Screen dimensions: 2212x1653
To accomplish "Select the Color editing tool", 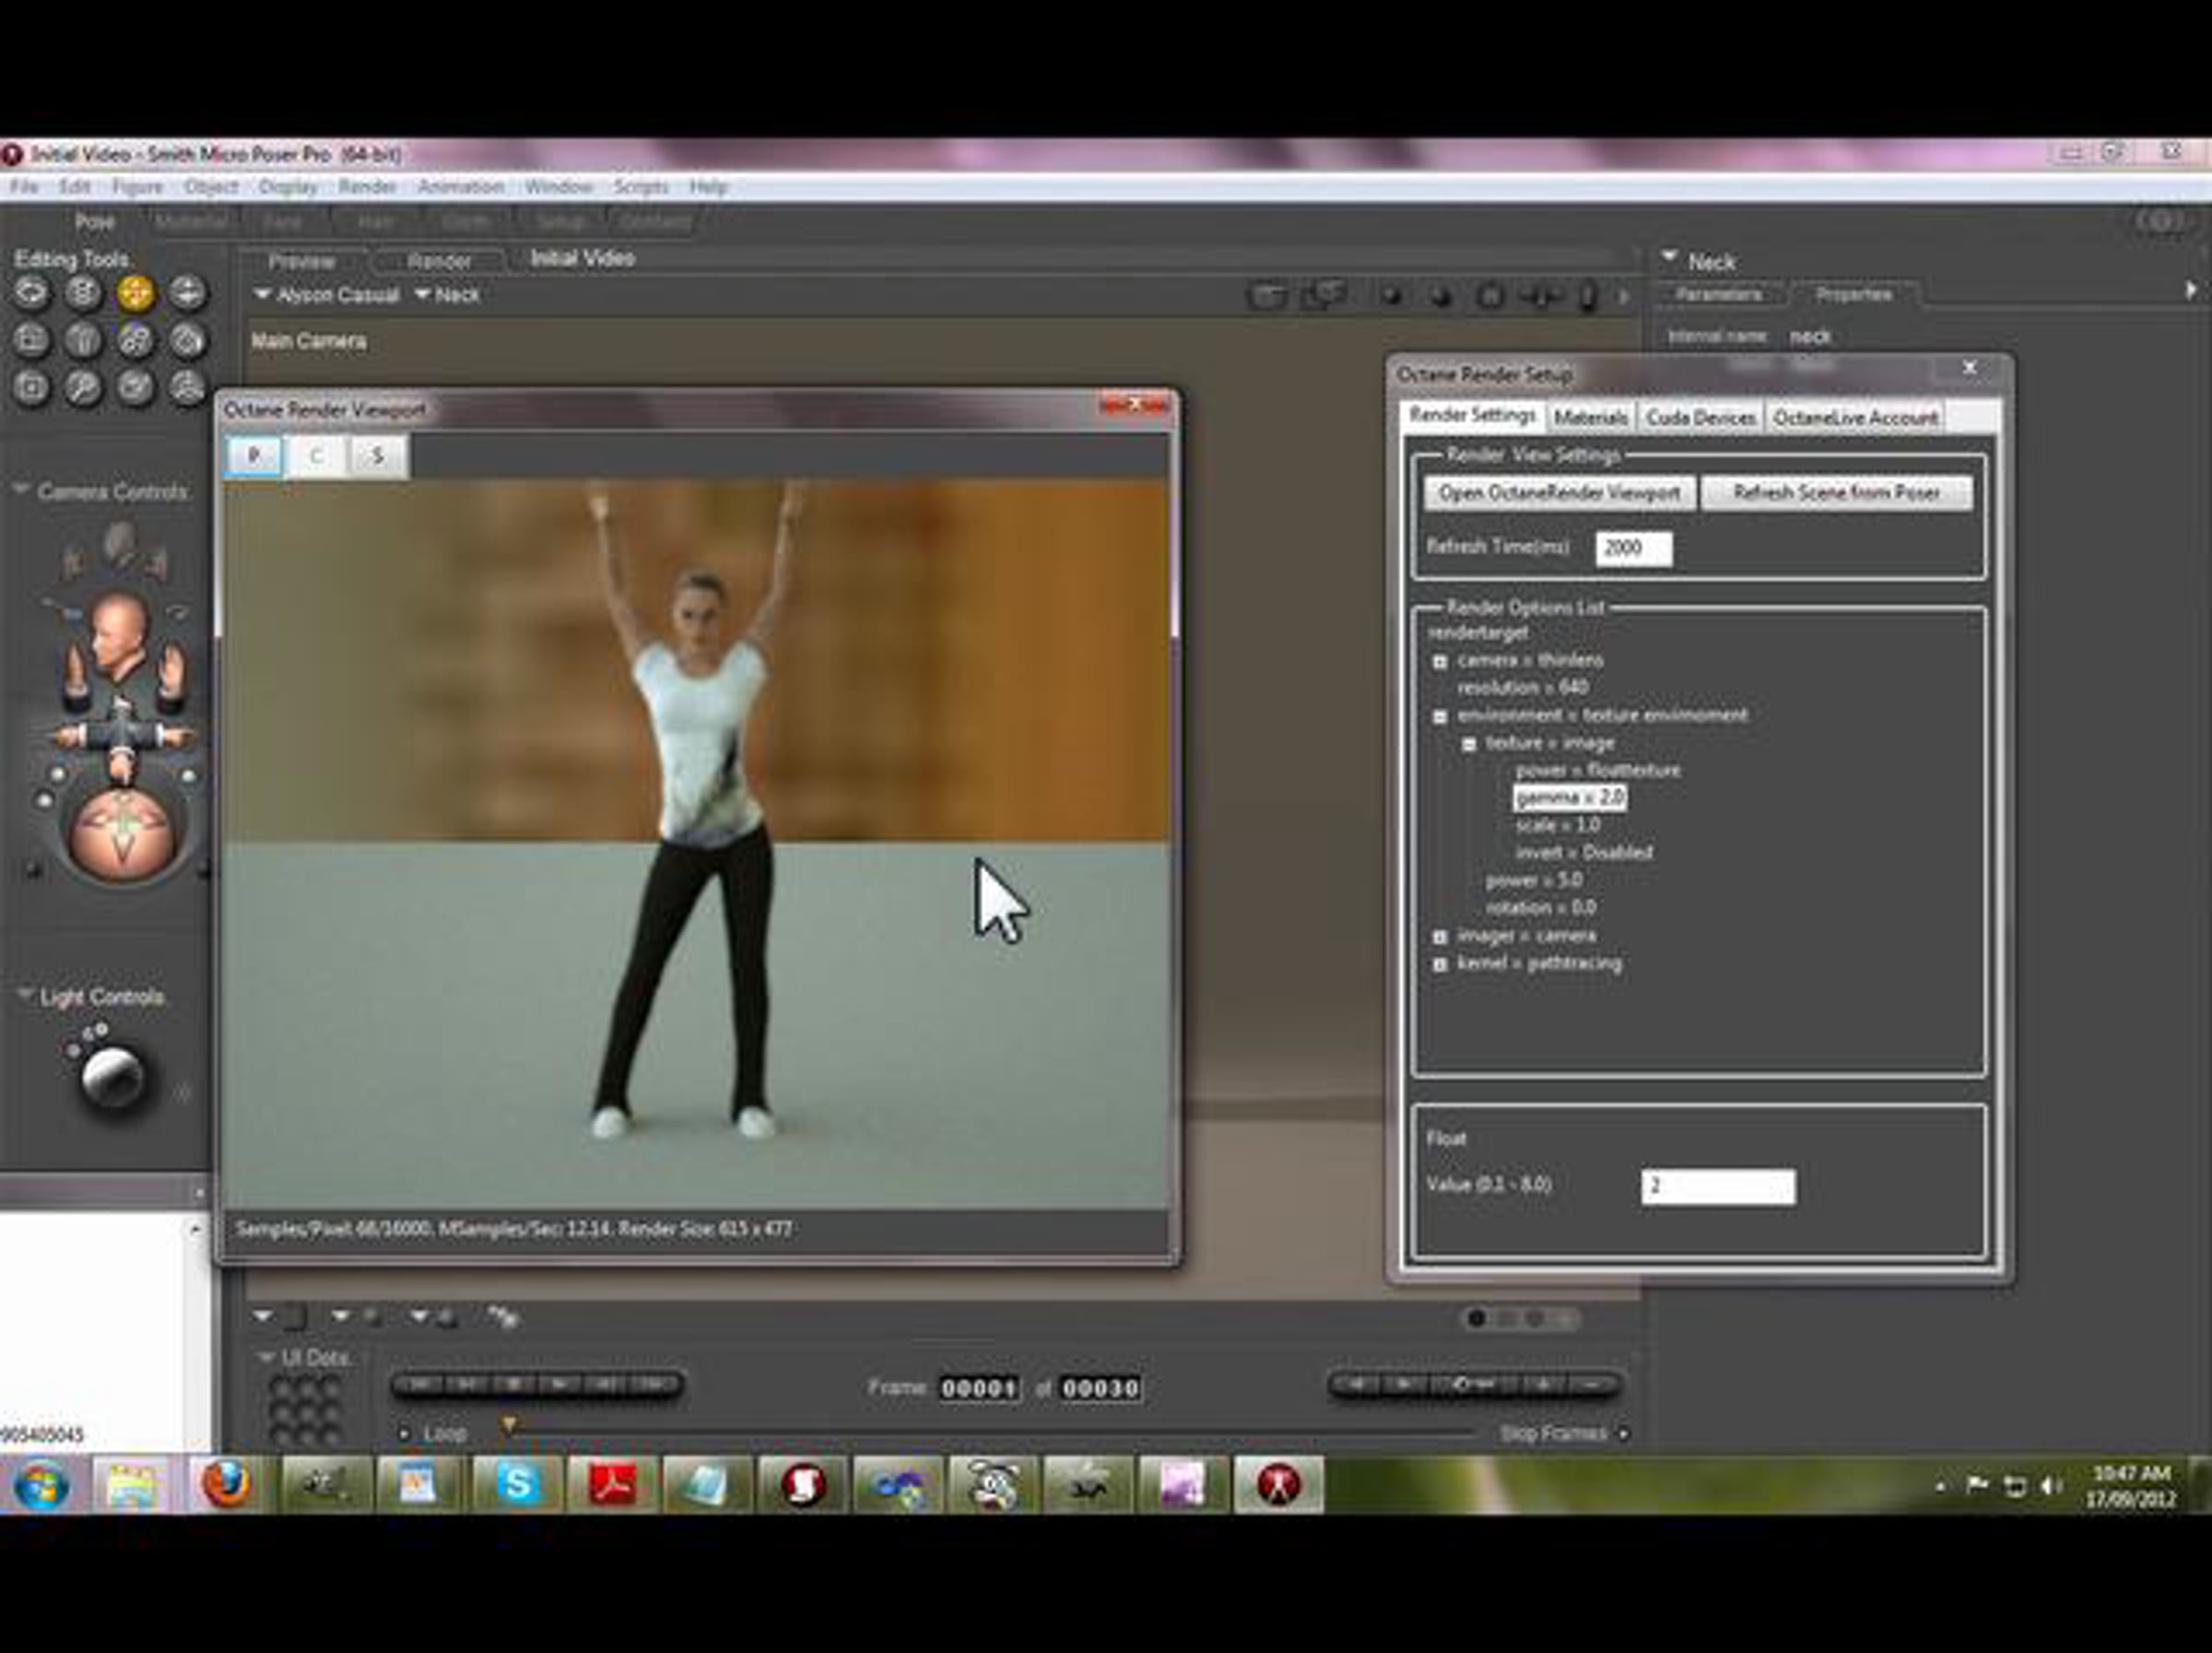I will click(x=187, y=340).
